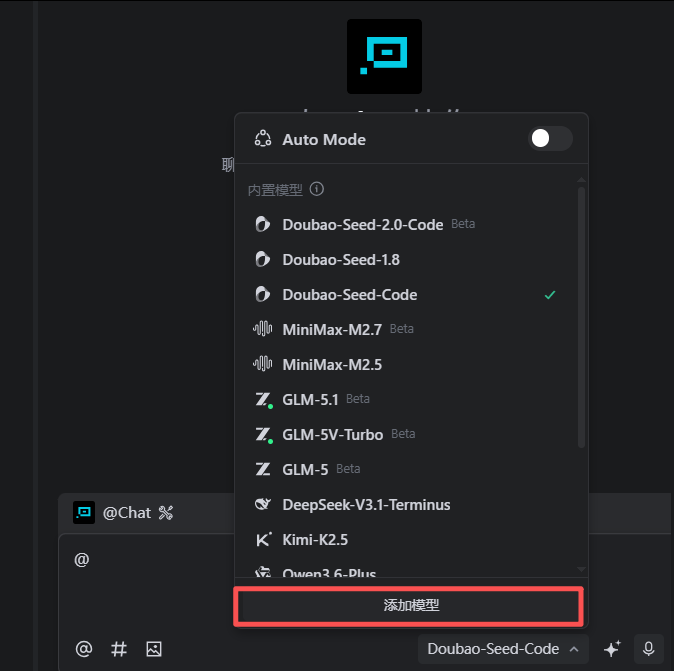Click the GLM-5V-Turbo Z logo icon
This screenshot has height=671, width=674.
[x=263, y=435]
